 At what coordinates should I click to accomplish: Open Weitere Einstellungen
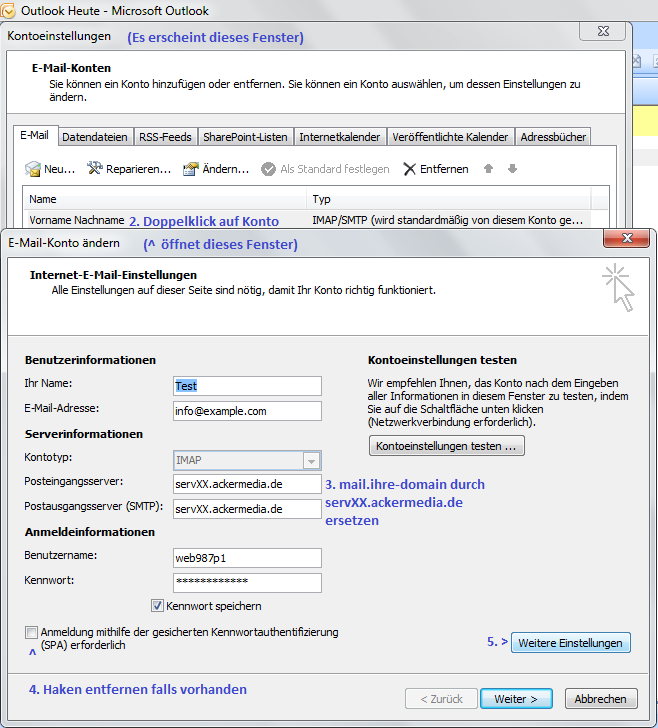pyautogui.click(x=571, y=643)
